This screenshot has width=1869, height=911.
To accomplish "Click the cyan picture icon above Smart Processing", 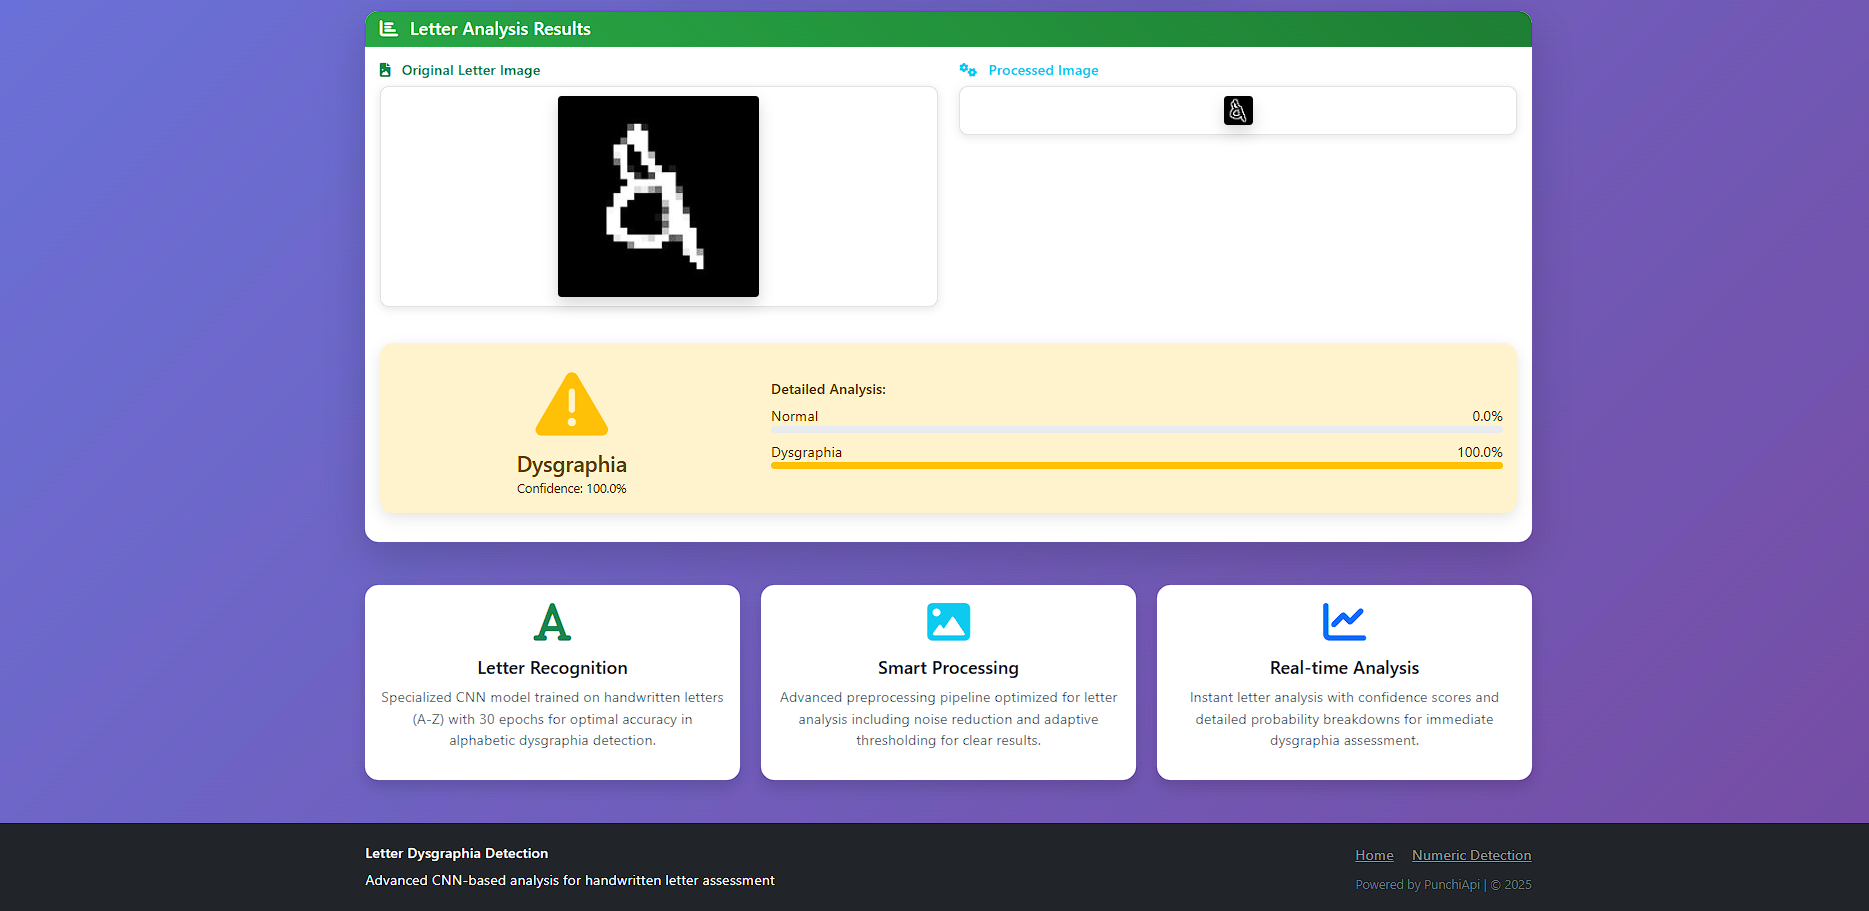I will point(948,622).
